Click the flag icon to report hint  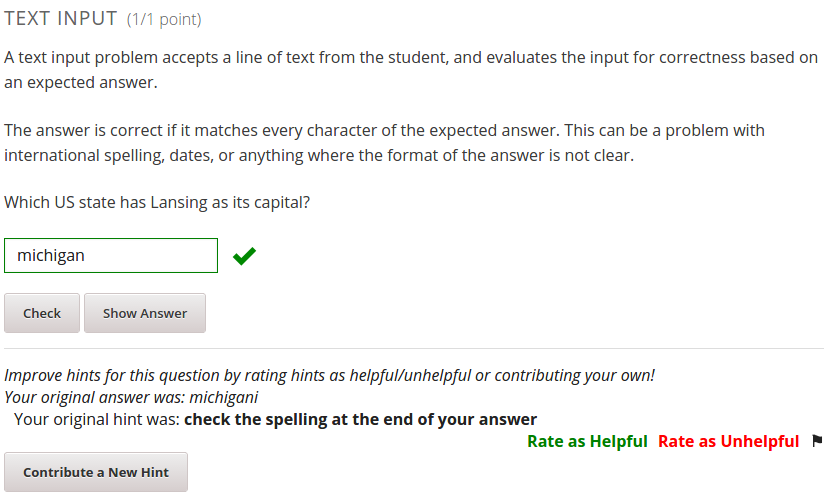(817, 440)
